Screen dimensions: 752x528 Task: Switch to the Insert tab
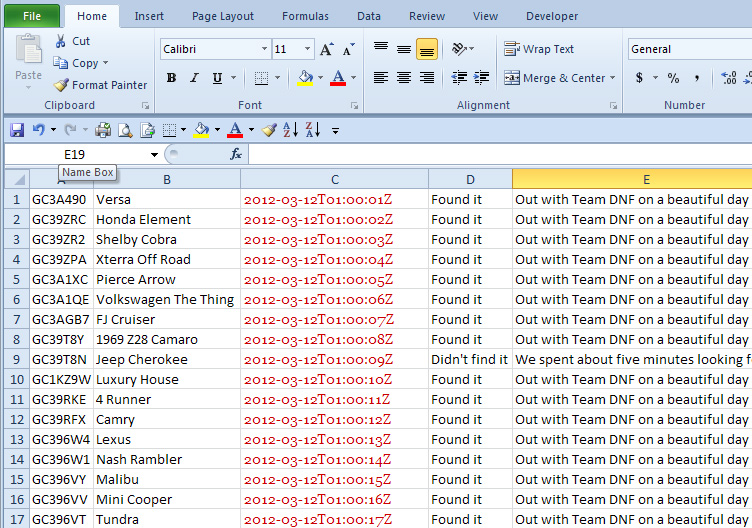click(149, 16)
